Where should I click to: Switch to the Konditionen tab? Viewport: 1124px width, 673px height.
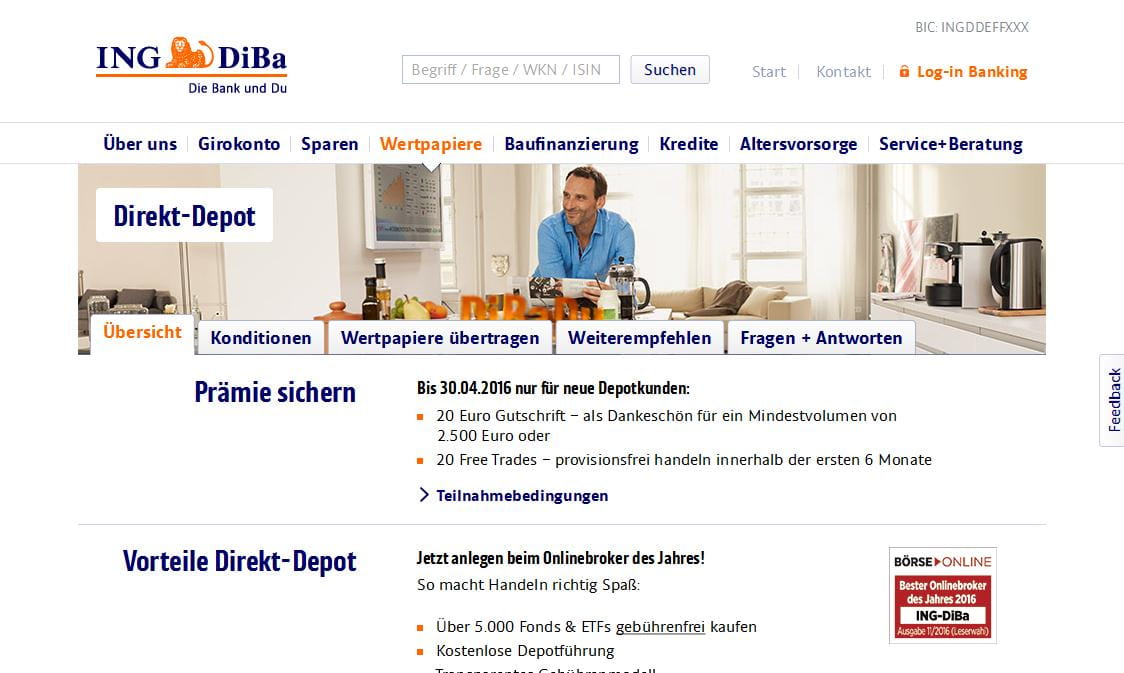(261, 338)
